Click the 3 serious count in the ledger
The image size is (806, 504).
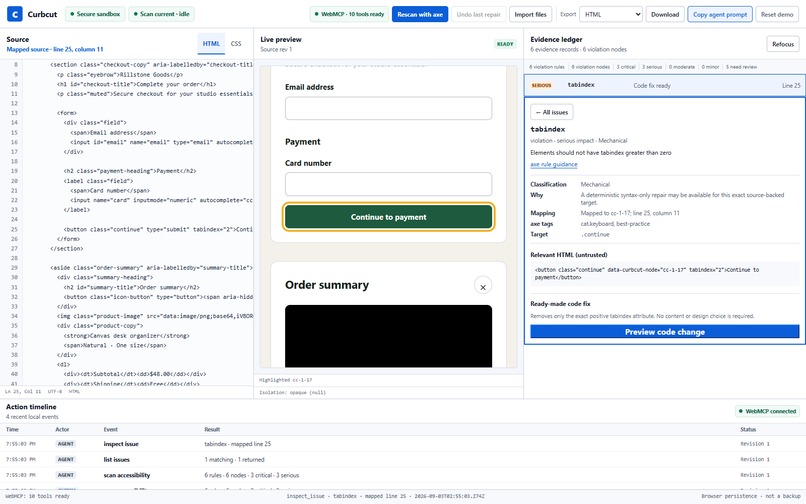click(652, 67)
